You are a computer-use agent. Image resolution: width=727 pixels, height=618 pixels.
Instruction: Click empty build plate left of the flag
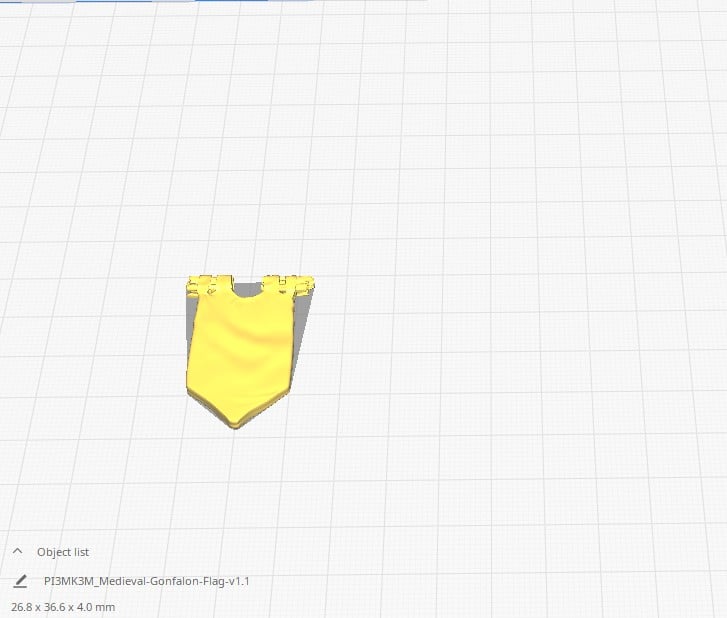pos(90,350)
